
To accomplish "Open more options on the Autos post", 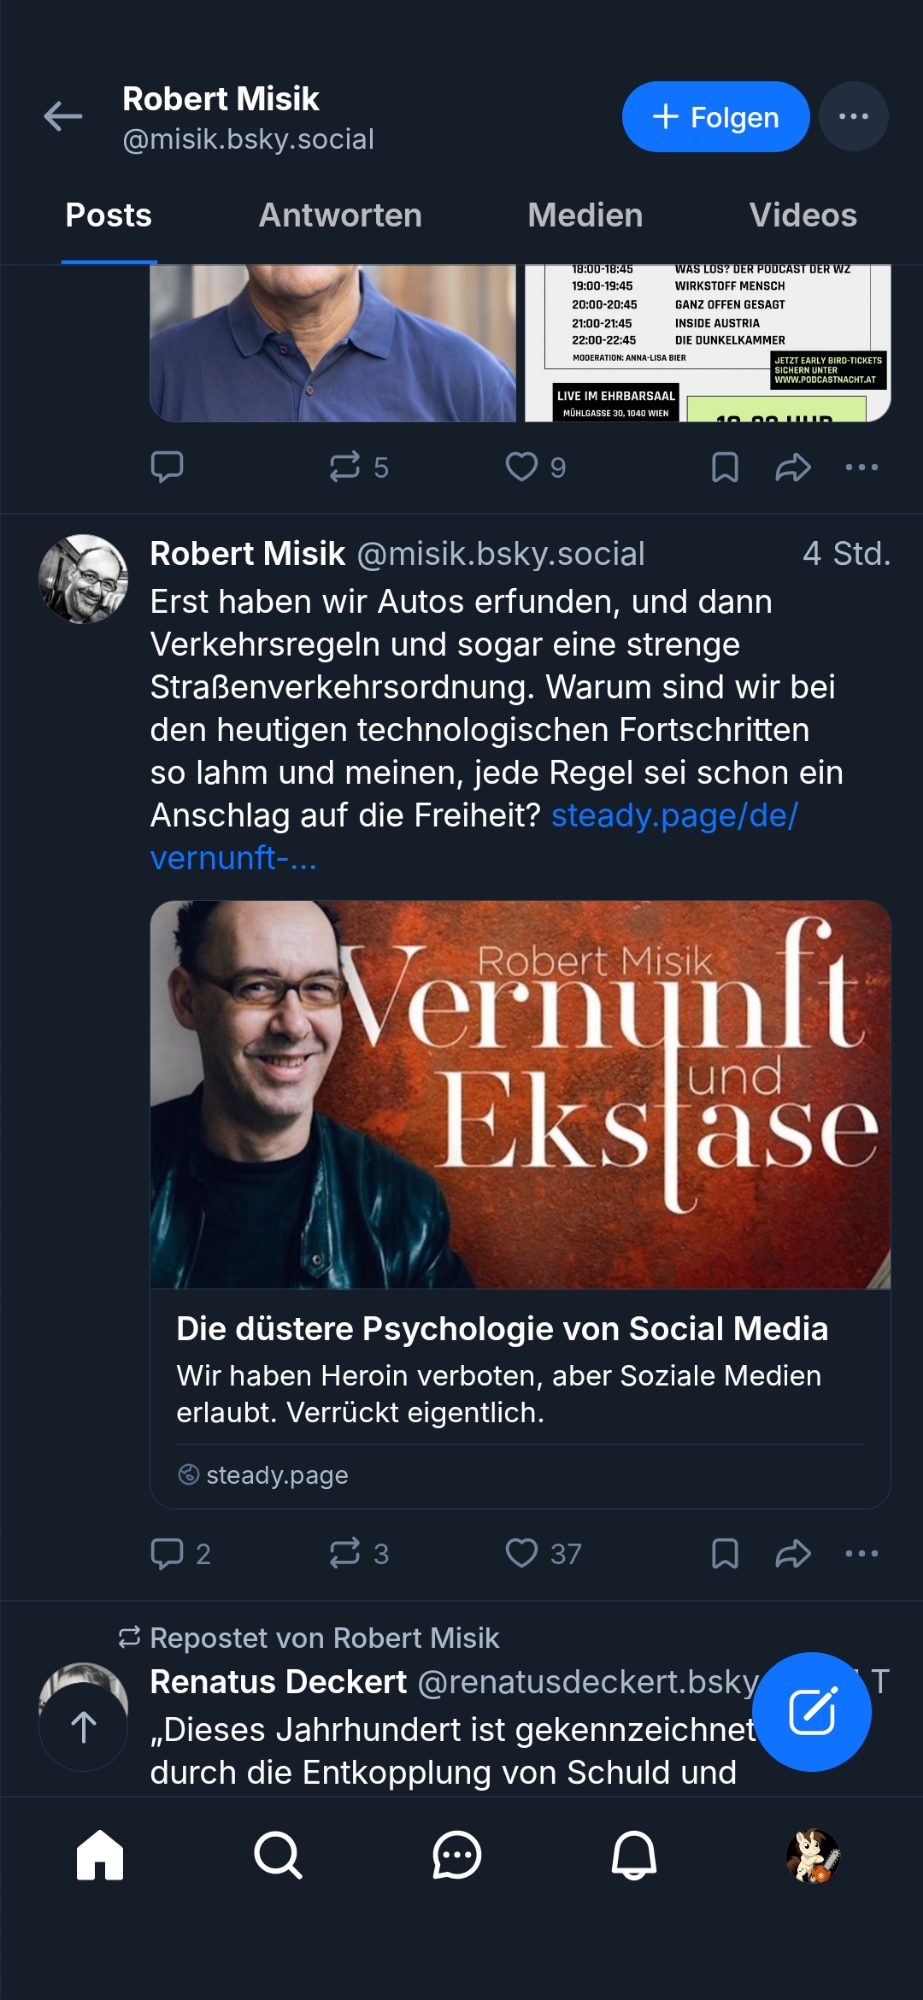I will 861,1553.
